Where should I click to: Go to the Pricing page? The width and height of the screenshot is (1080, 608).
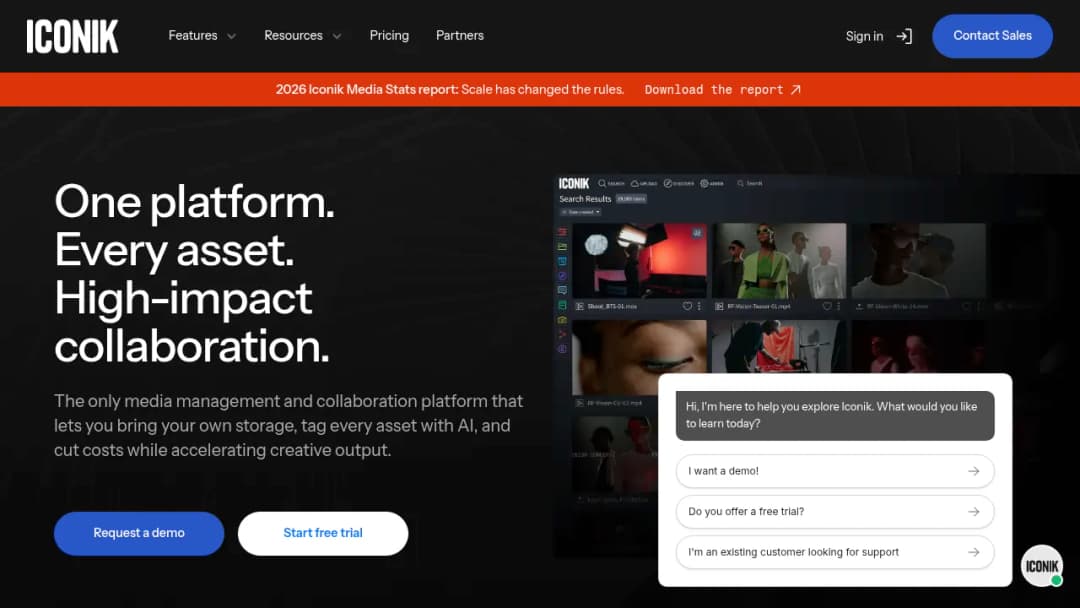click(x=389, y=36)
